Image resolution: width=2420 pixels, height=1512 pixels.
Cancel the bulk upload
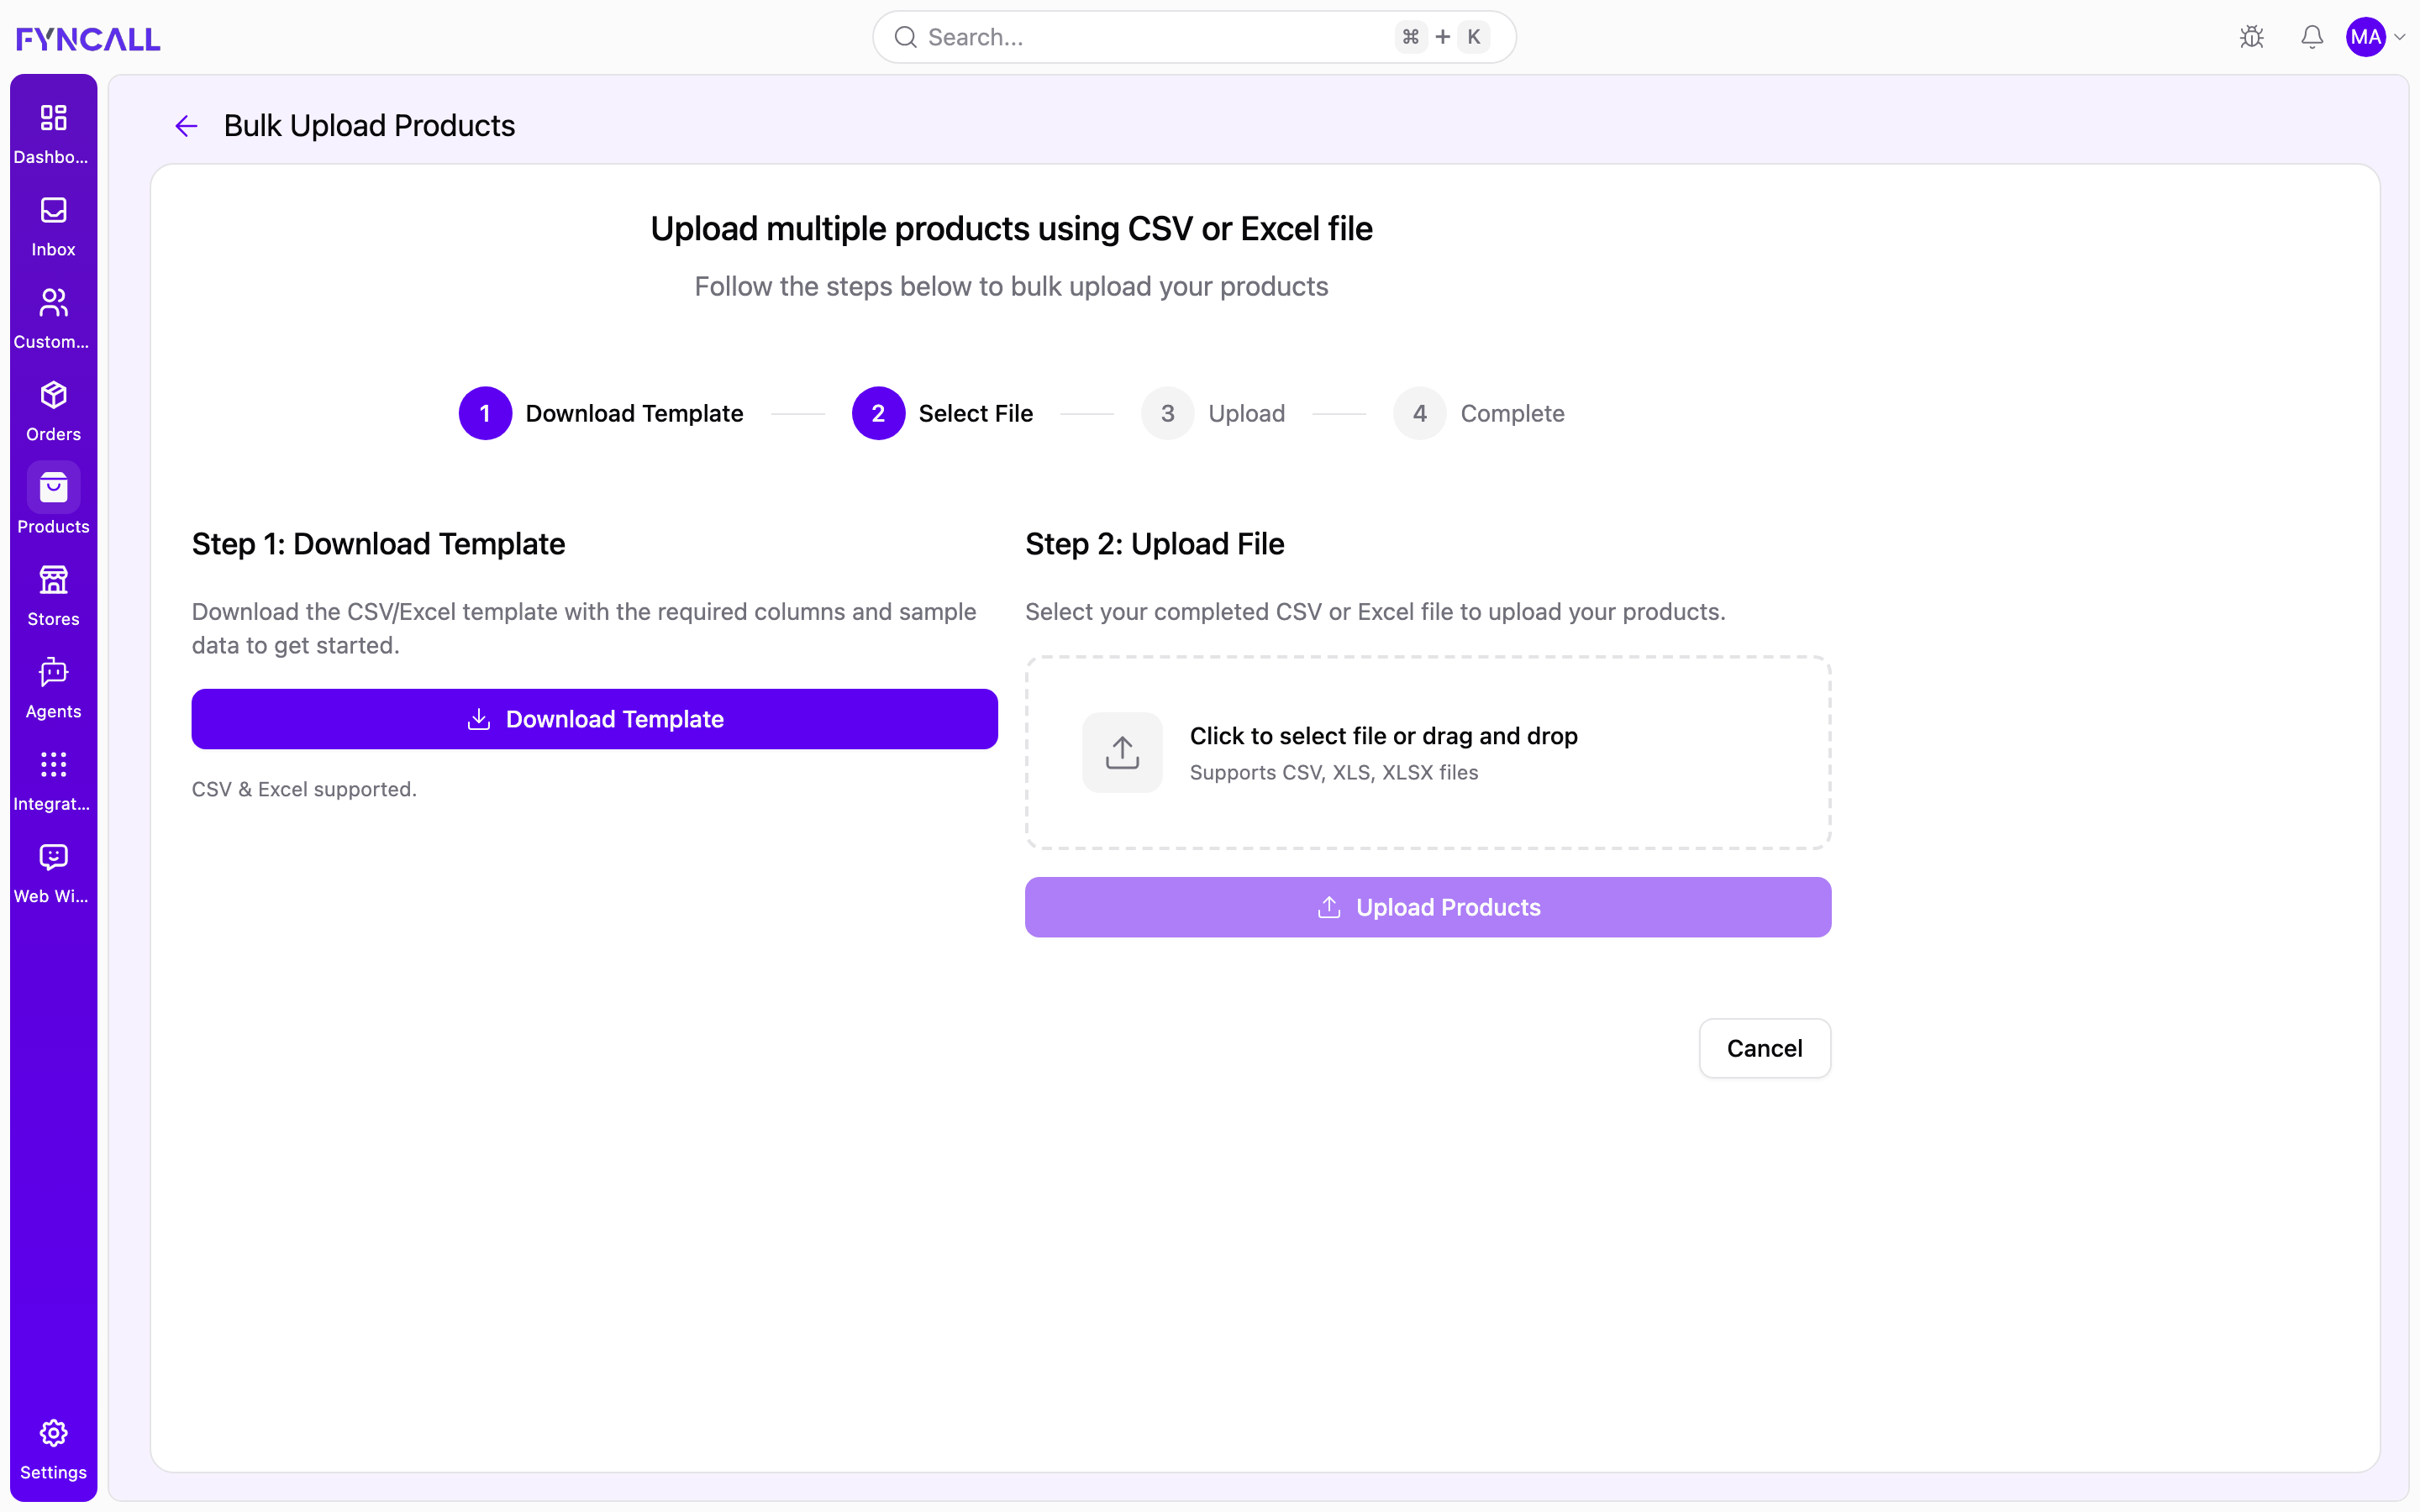1765,1048
